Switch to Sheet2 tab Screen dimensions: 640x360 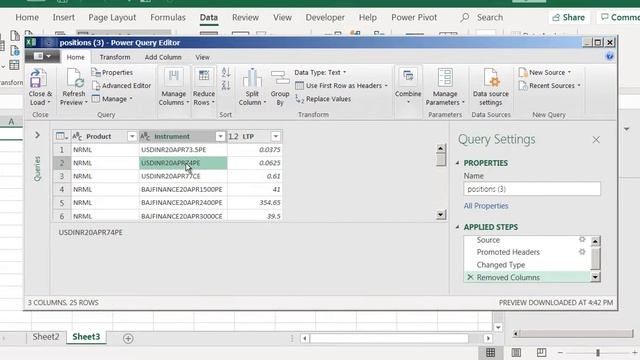tap(46, 337)
